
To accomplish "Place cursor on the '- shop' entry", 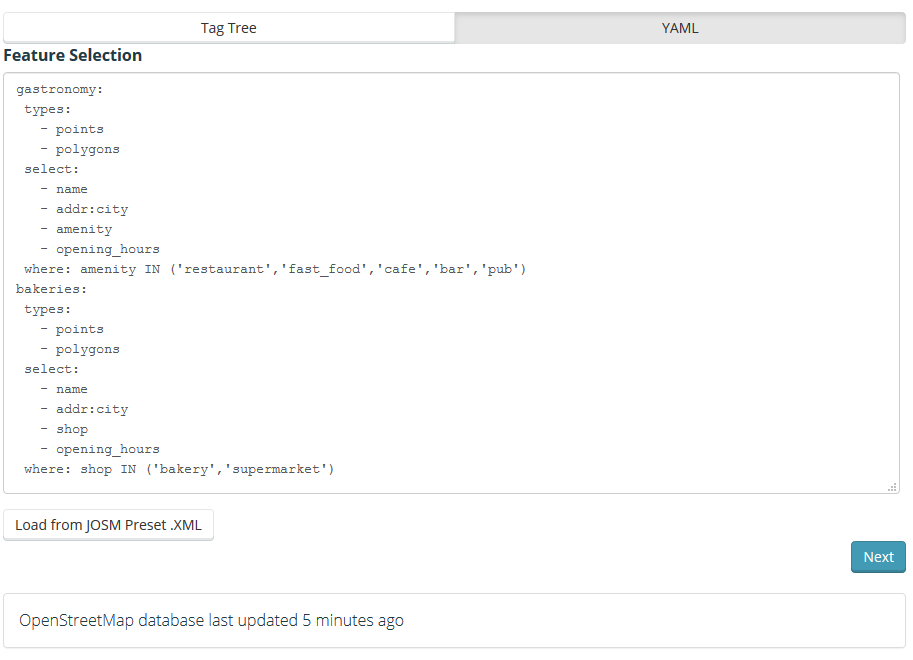I will (65, 429).
